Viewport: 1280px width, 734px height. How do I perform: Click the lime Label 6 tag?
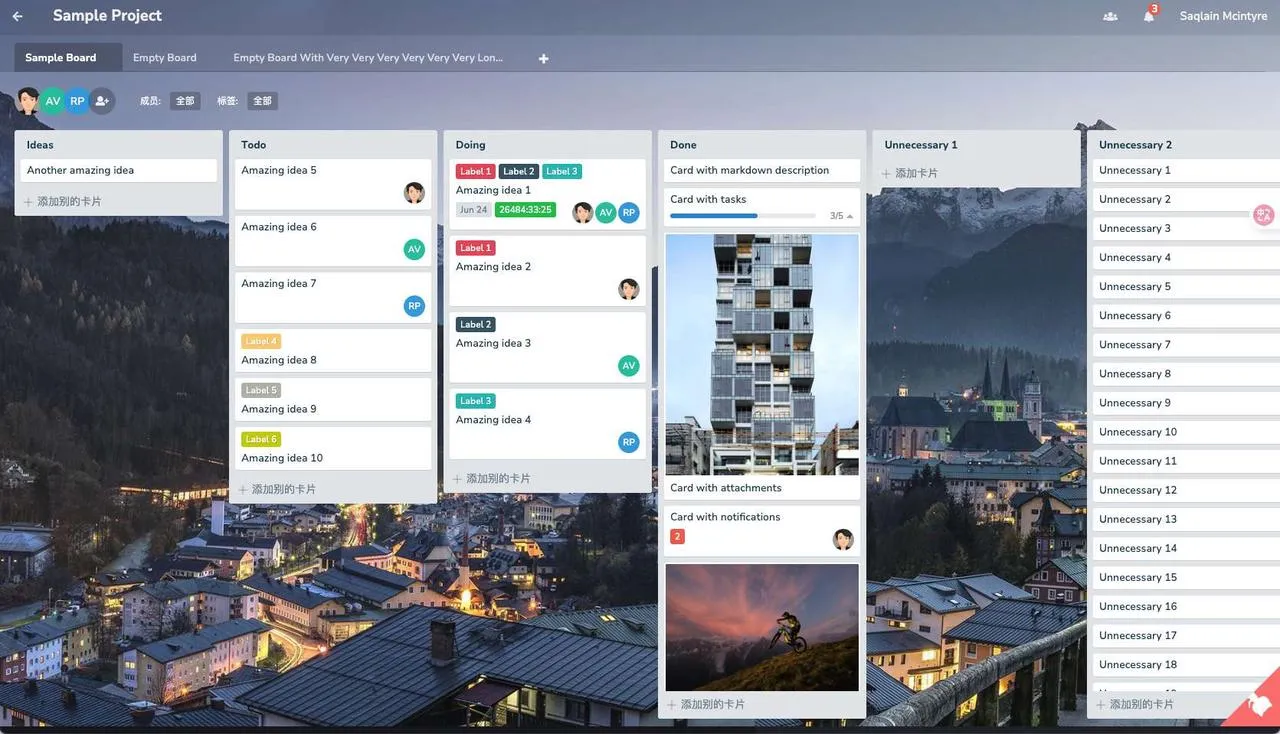[x=261, y=439]
